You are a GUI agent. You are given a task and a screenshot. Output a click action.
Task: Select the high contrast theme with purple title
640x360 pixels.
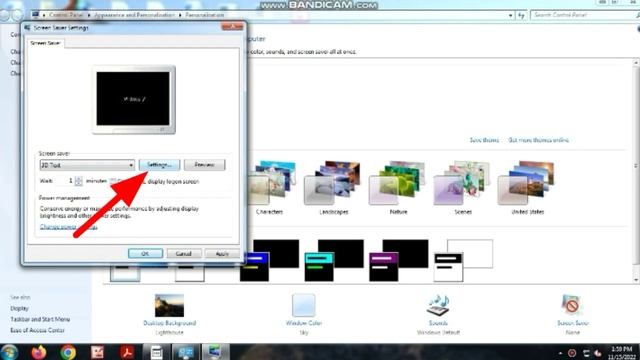coord(398,260)
